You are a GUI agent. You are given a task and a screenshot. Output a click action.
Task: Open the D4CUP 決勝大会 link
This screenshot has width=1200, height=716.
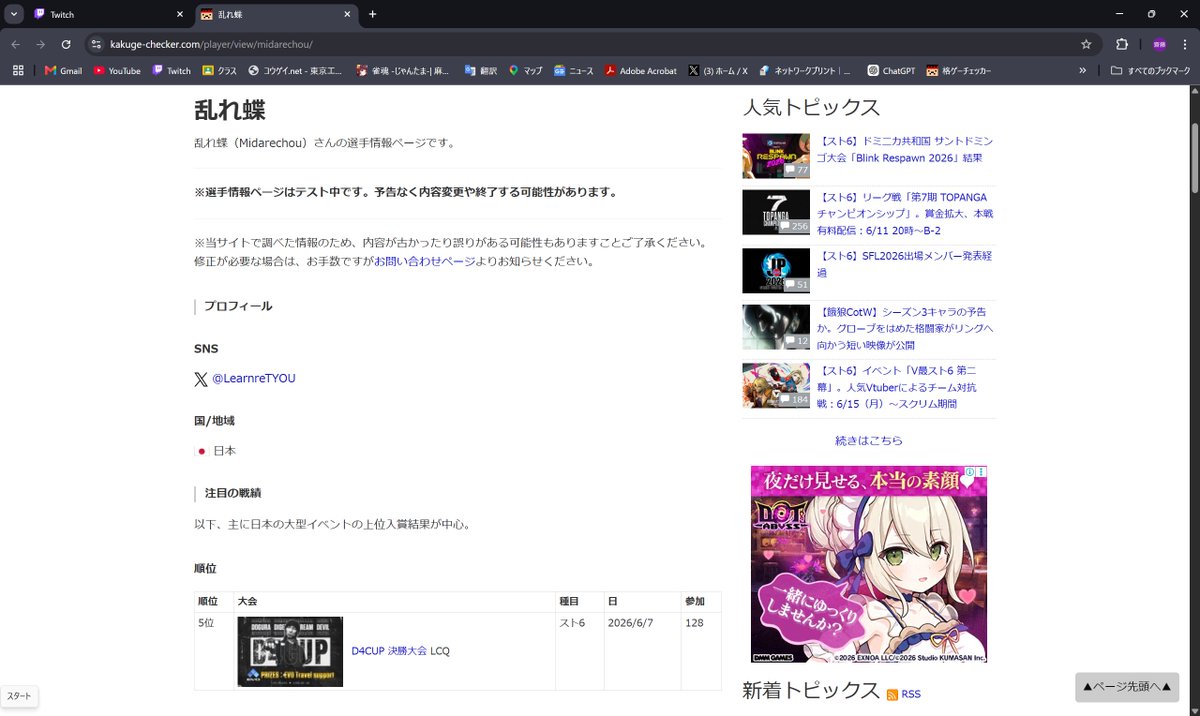[x=389, y=651]
